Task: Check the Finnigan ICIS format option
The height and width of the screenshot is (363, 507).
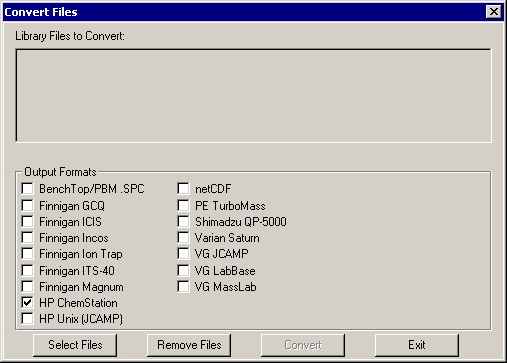Action: point(27,221)
